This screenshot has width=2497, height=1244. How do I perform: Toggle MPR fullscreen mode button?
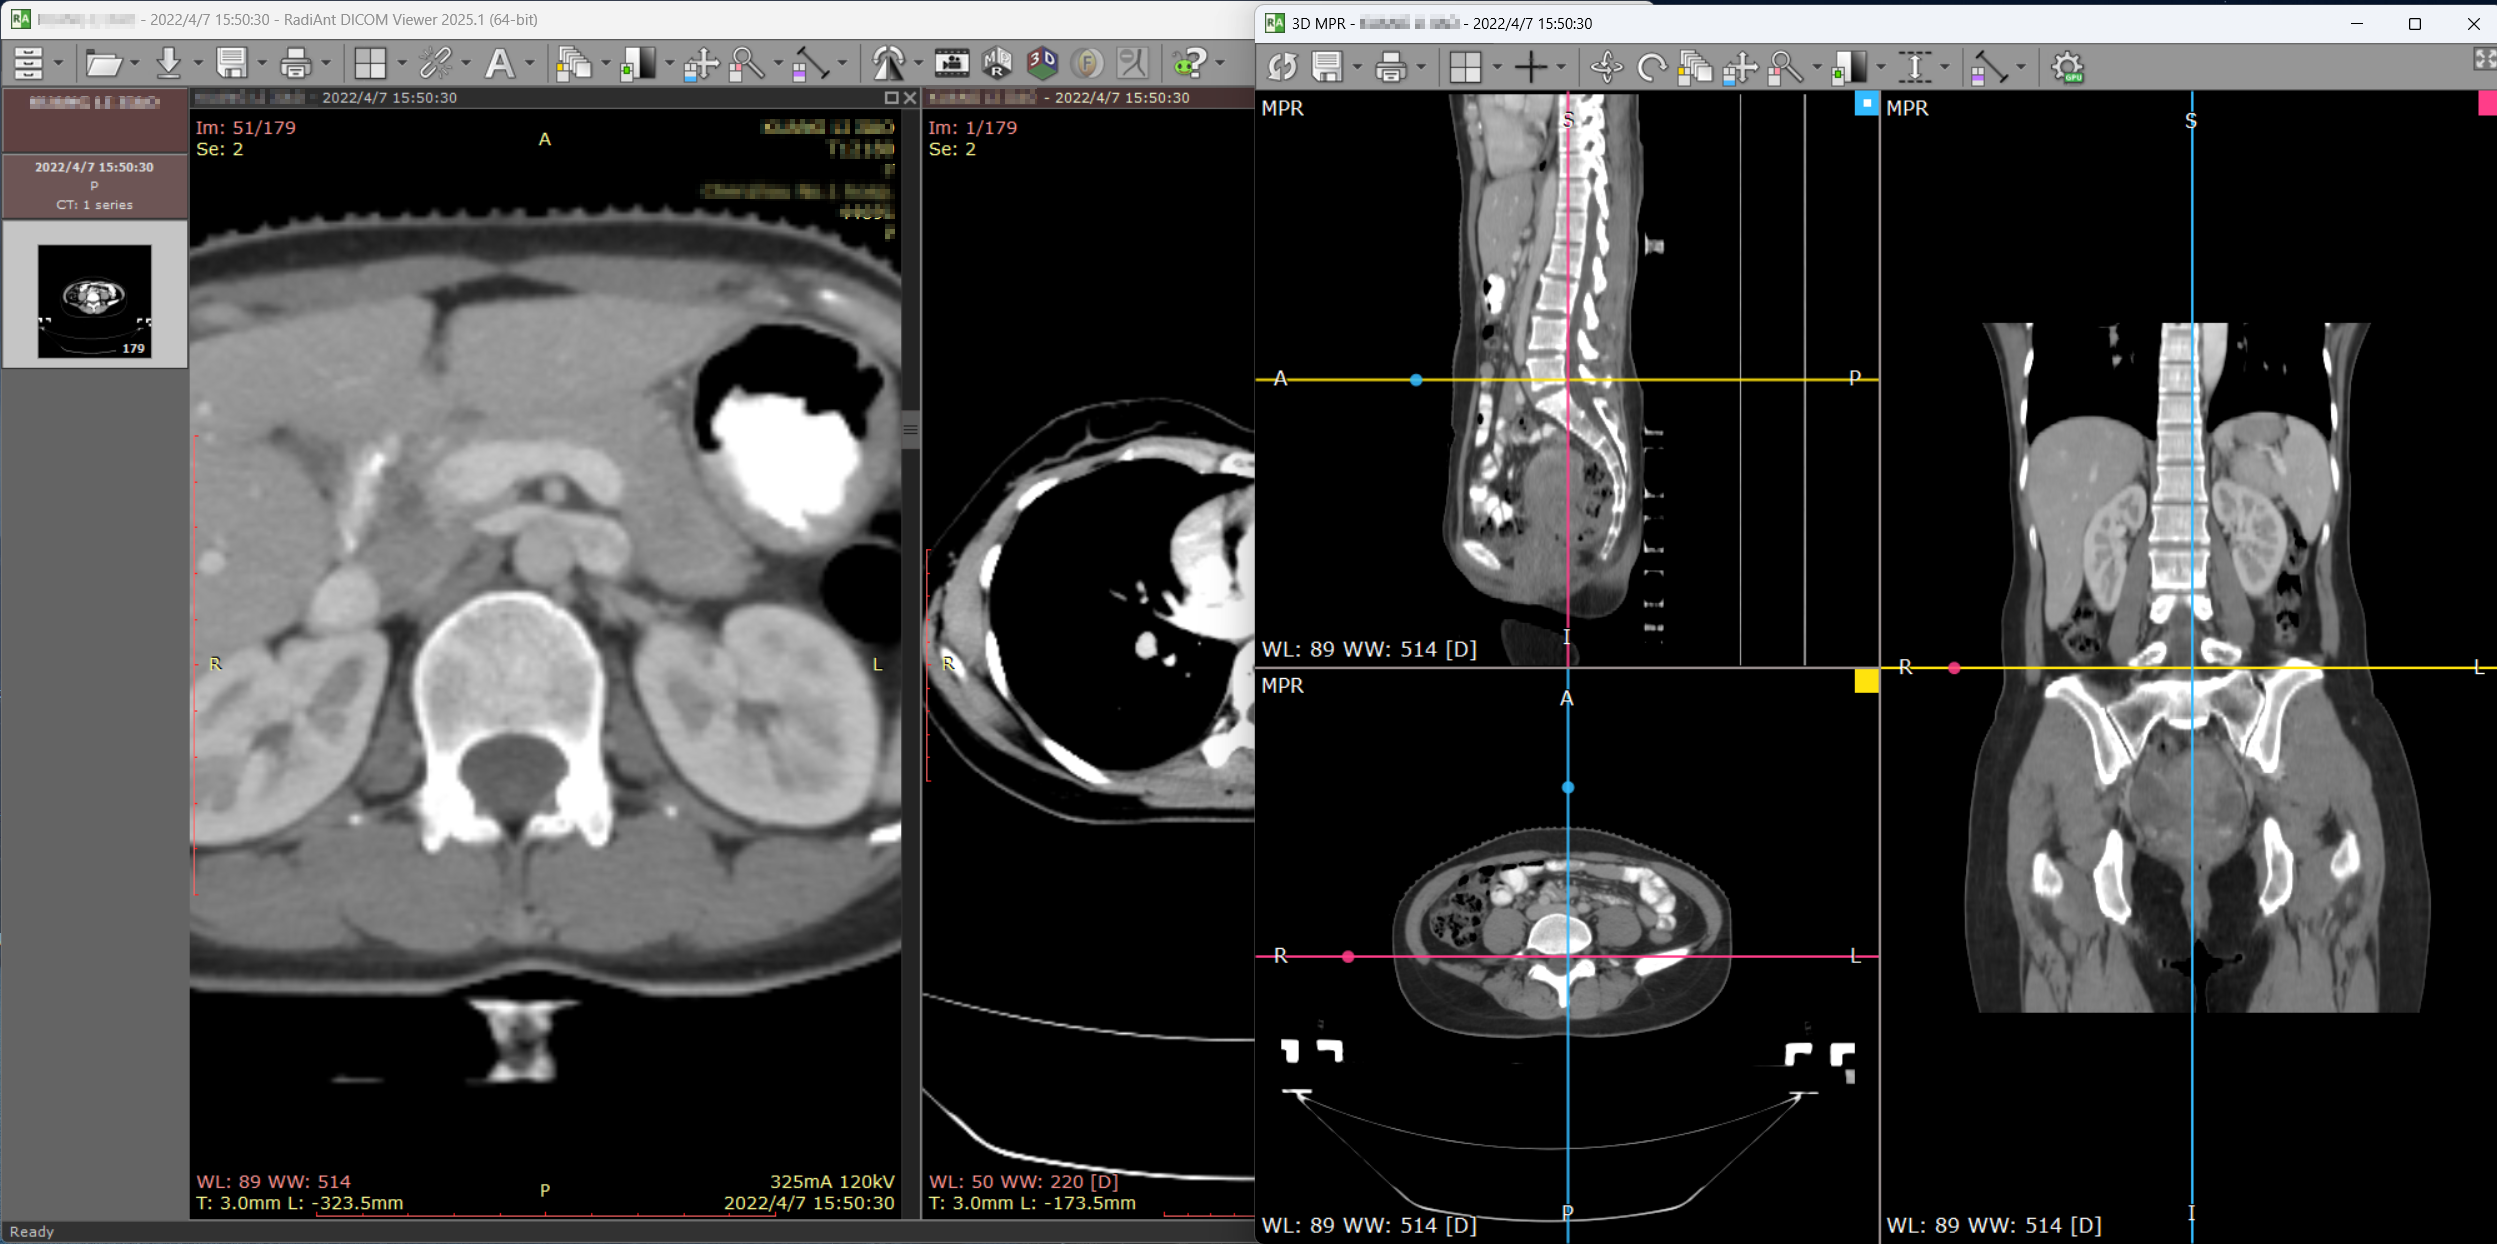pos(2484,60)
